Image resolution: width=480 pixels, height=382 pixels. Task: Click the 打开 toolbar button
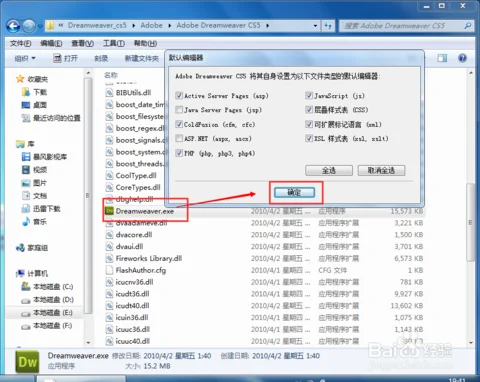pos(66,58)
